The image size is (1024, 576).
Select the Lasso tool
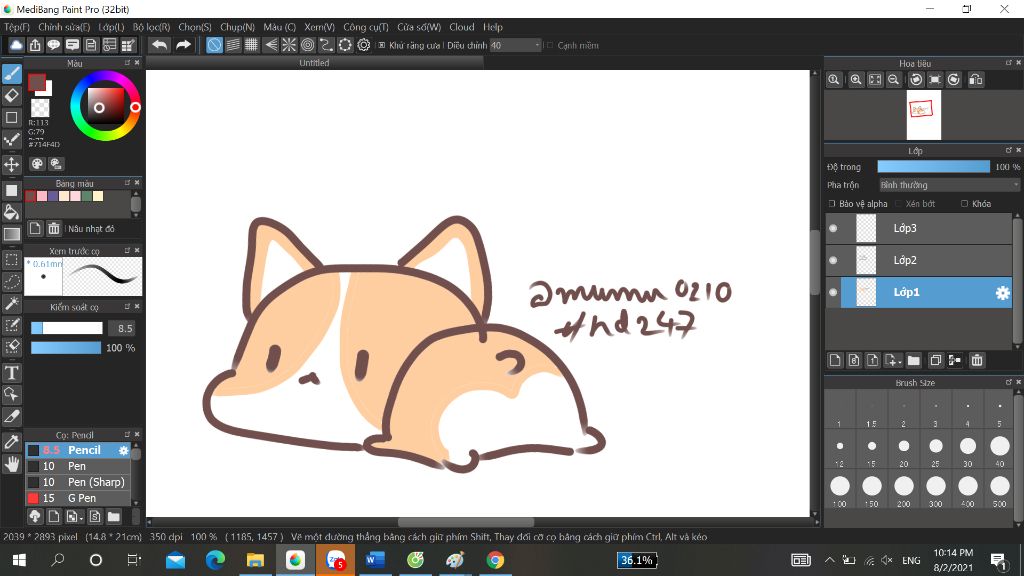coord(12,281)
